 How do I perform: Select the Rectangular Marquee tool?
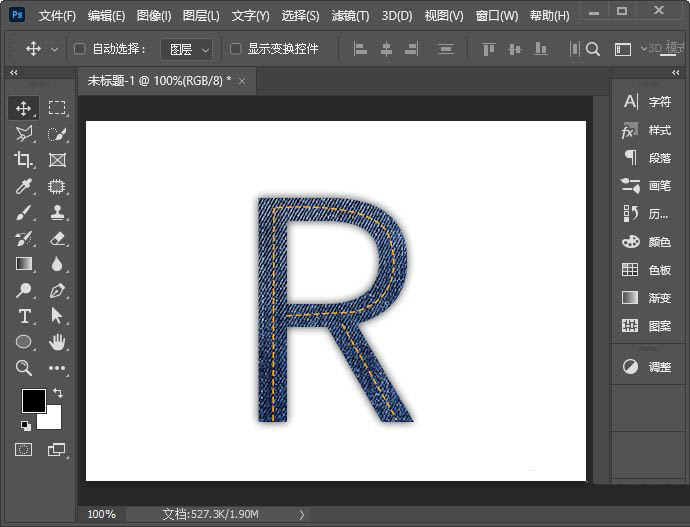(57, 108)
